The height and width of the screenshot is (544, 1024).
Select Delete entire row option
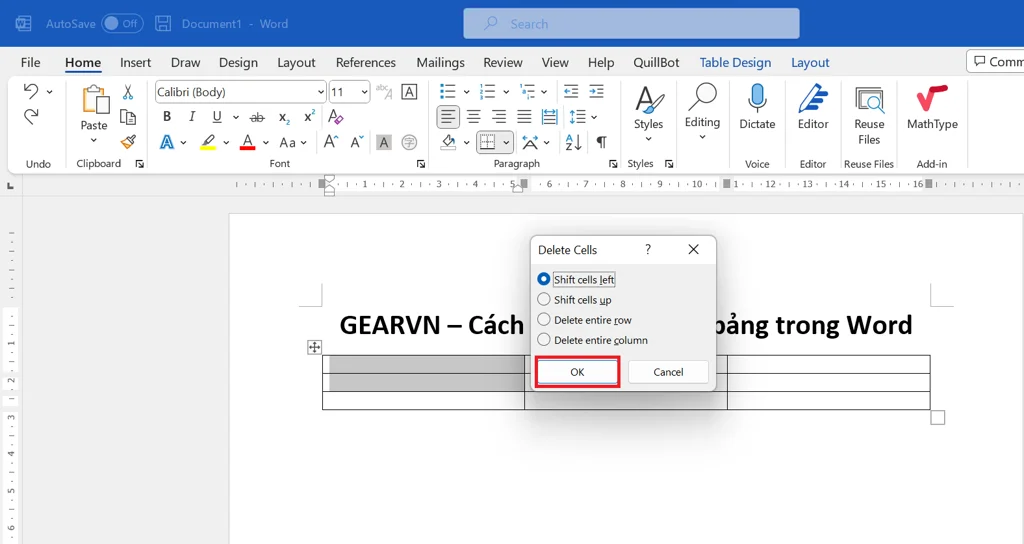[x=584, y=320]
